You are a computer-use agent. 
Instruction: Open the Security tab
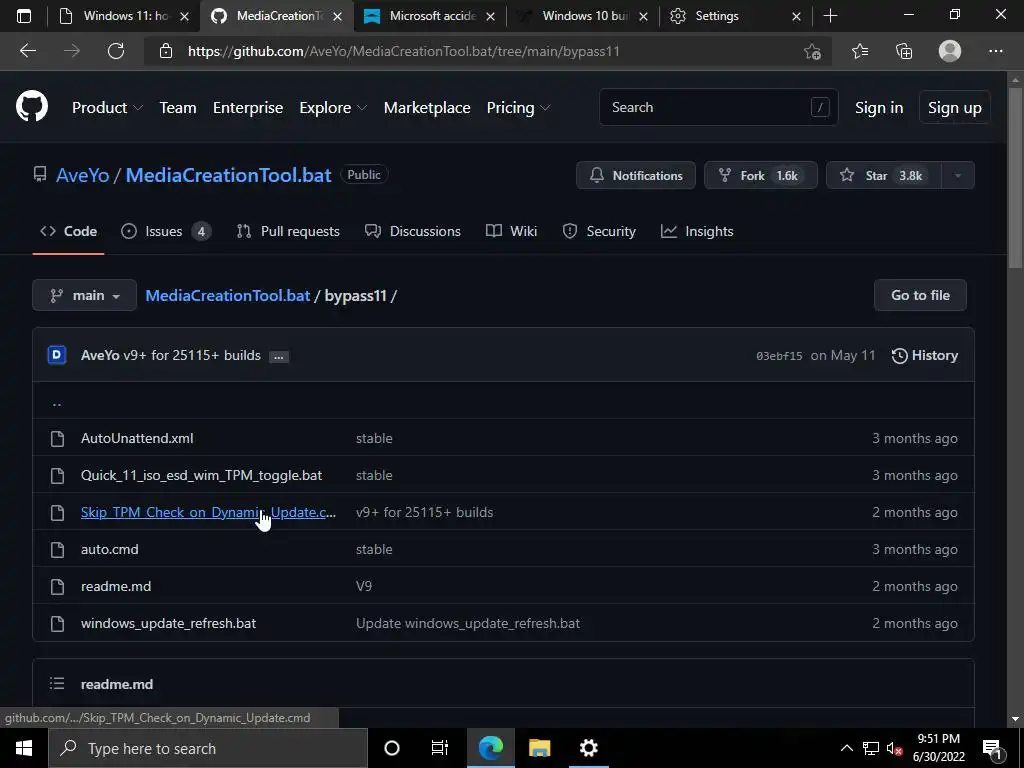(599, 231)
